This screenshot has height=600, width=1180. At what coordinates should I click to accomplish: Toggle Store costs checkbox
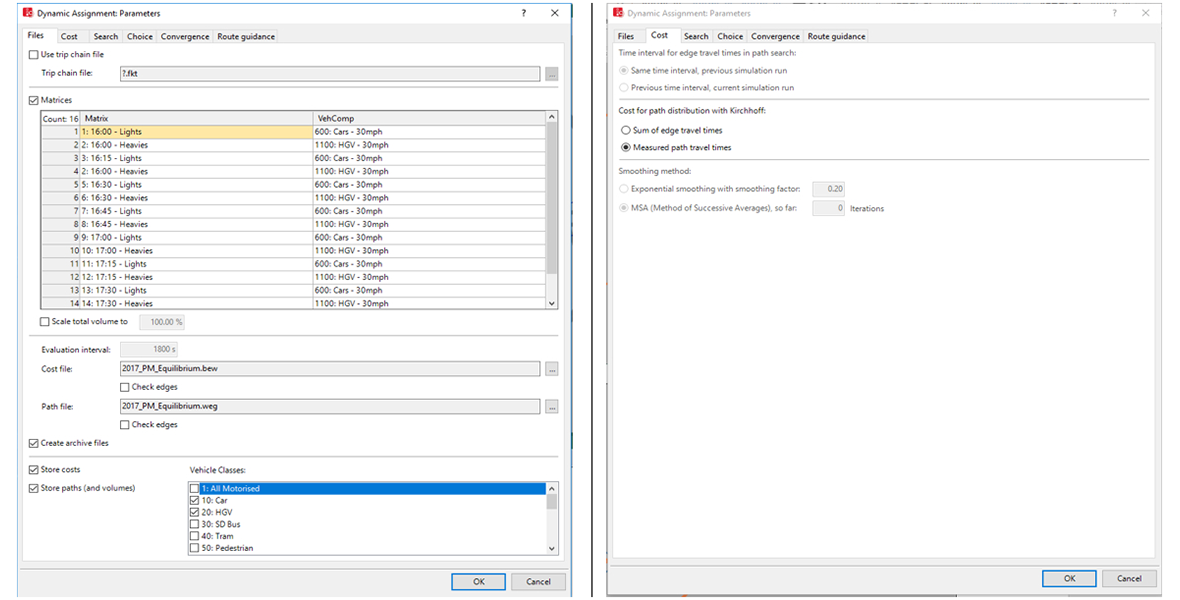pos(34,470)
